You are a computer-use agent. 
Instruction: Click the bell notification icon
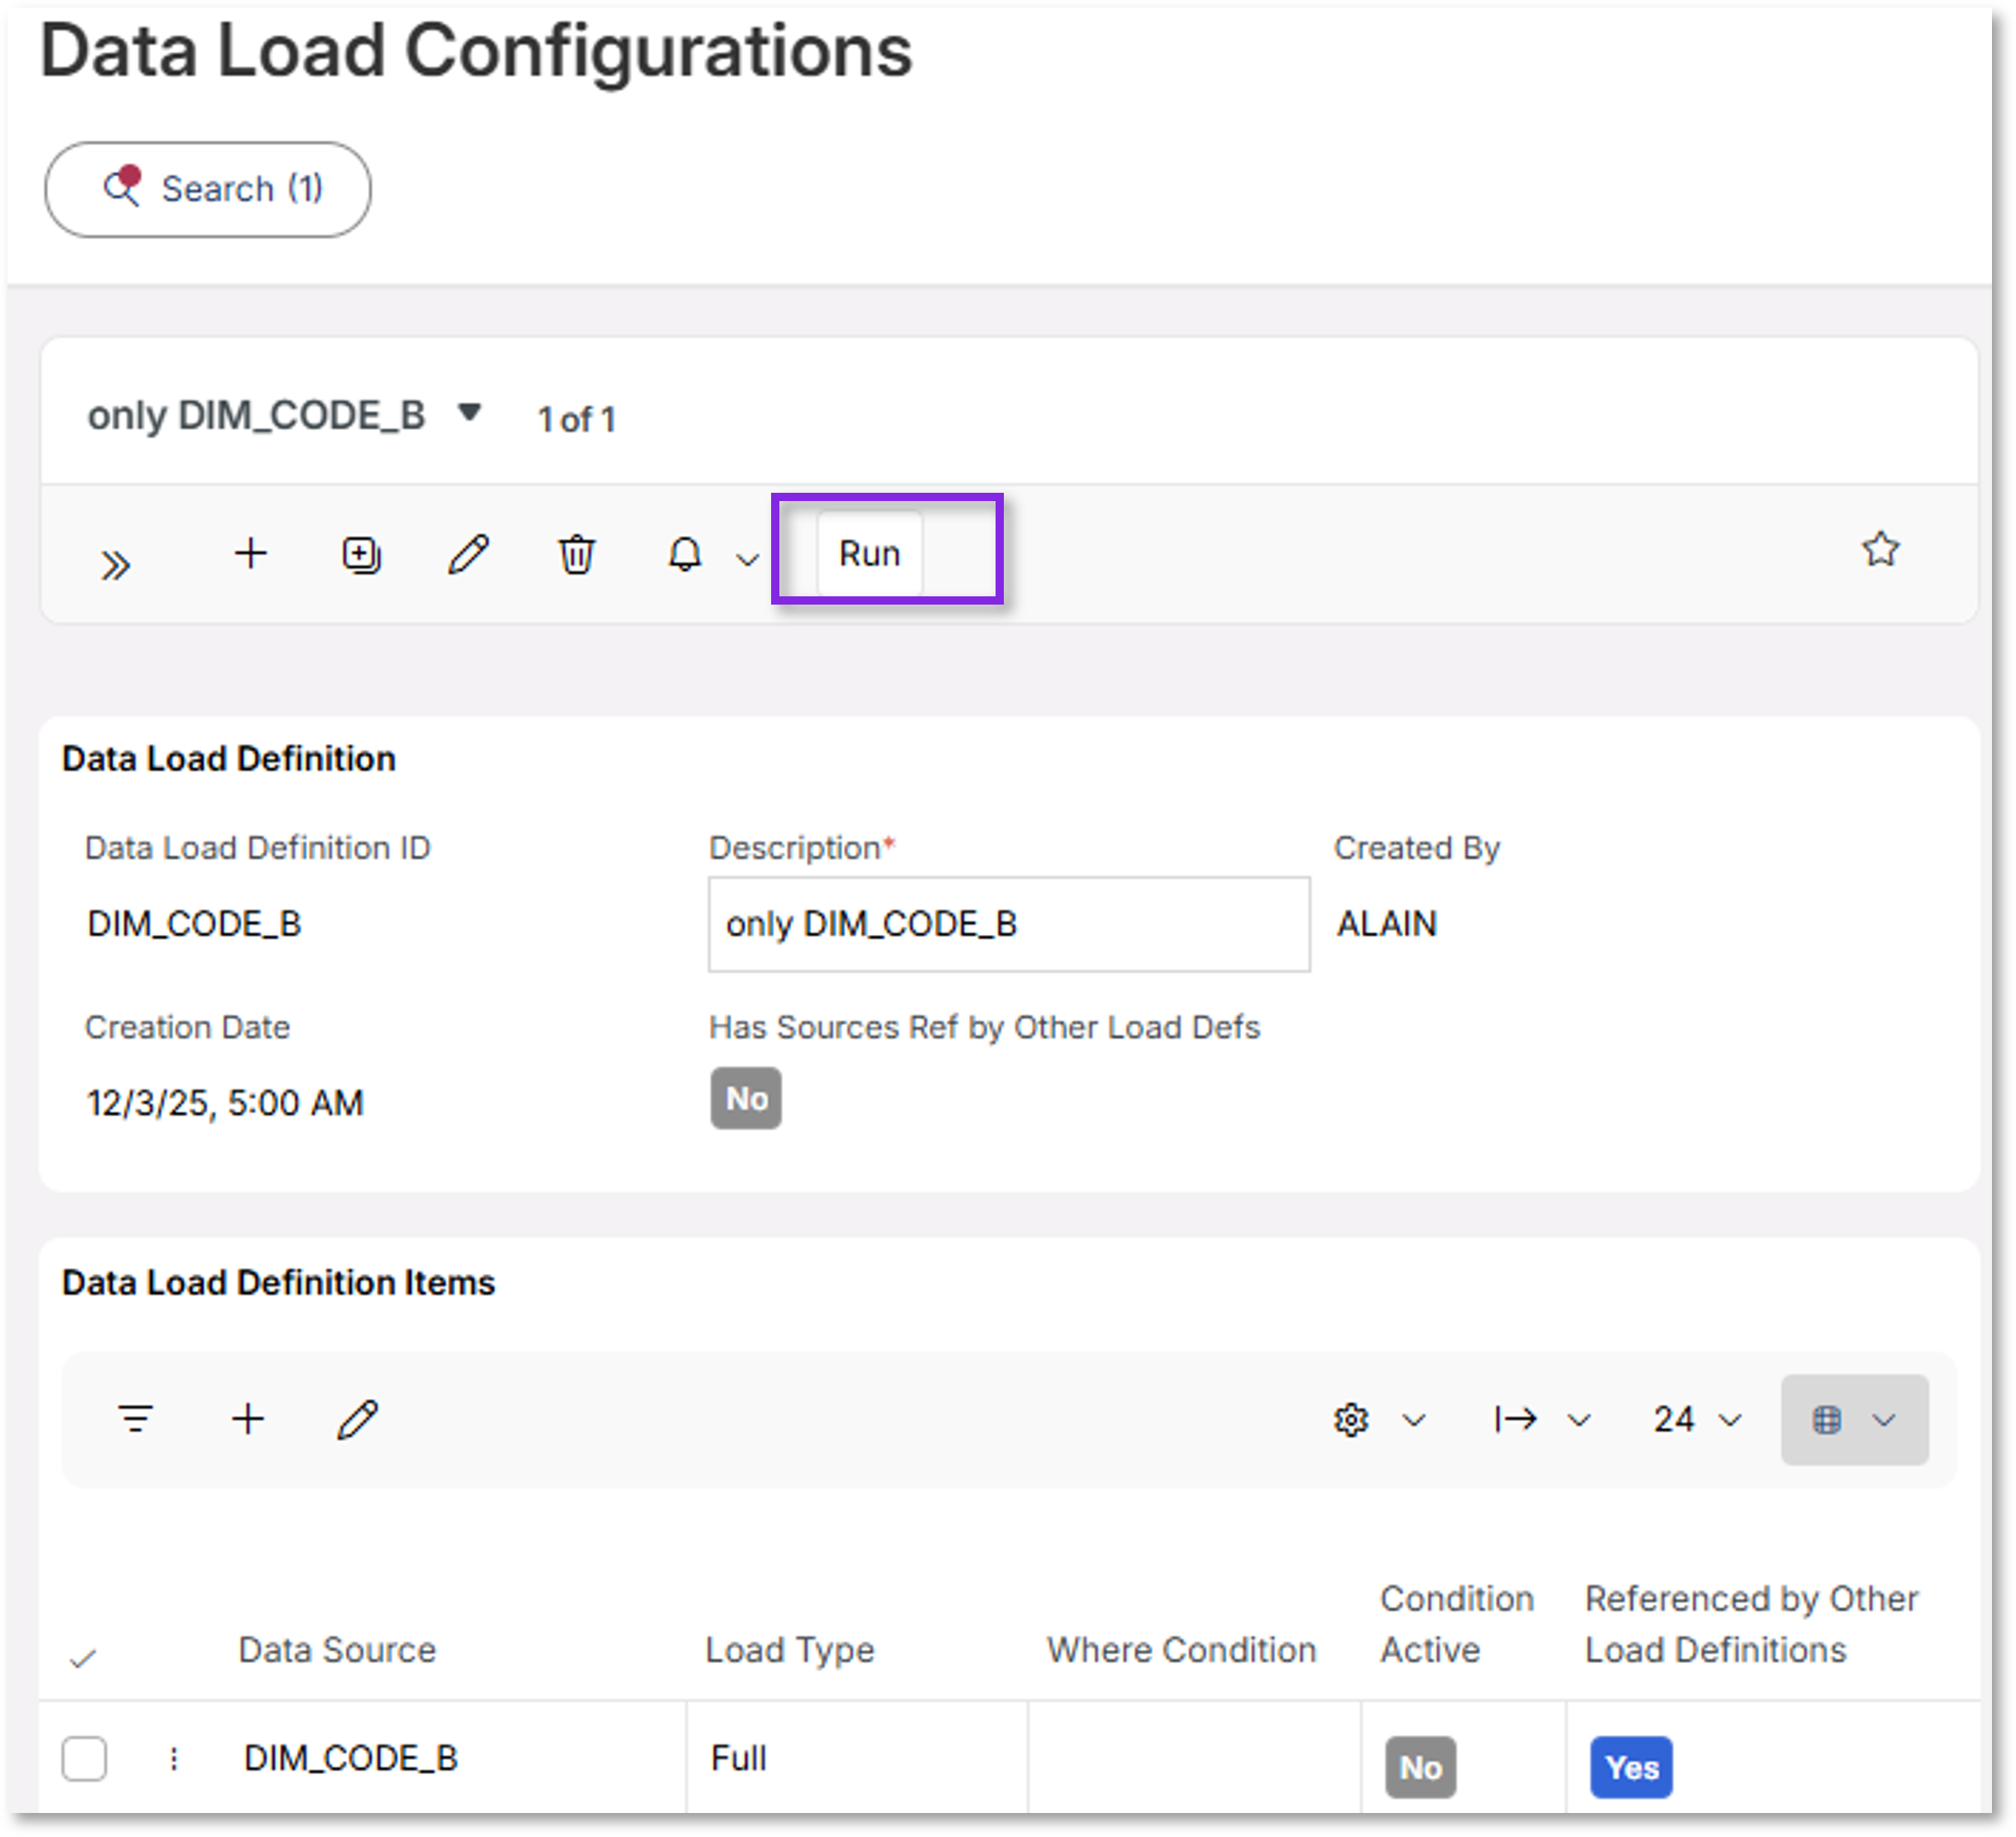coord(684,554)
